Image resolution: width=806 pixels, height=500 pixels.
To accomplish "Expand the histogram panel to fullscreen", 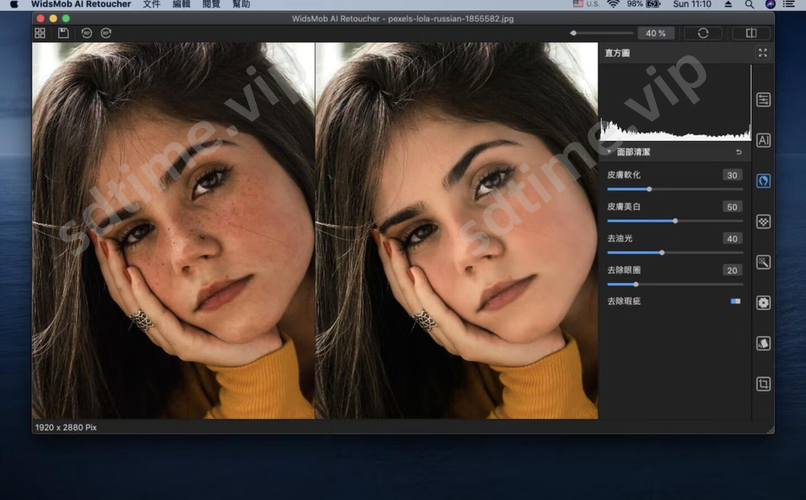I will click(x=763, y=52).
